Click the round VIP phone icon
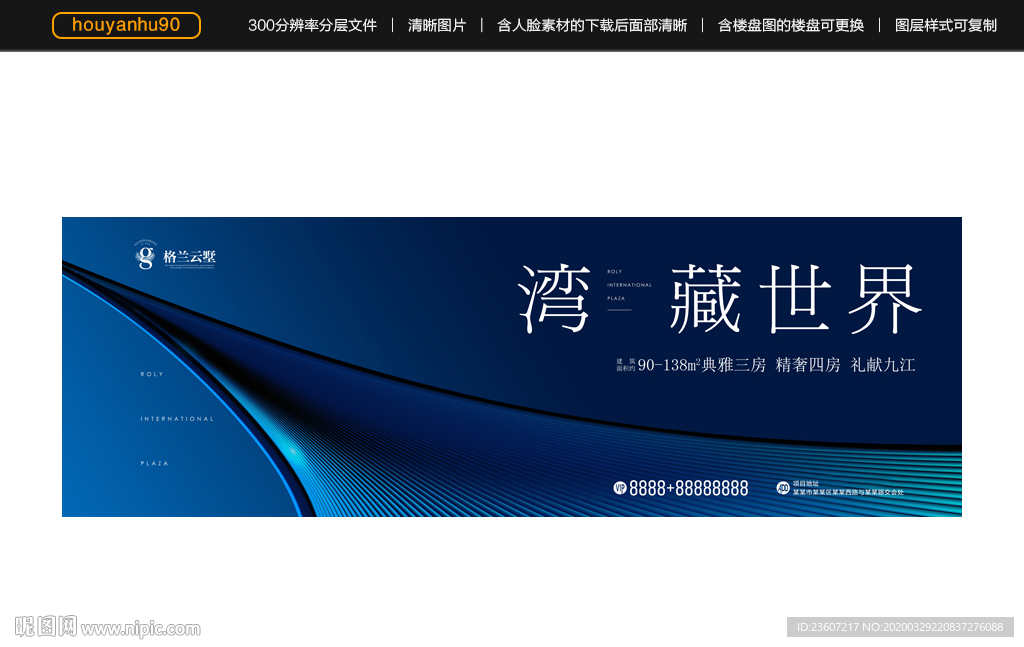Viewport: 1024px width, 647px height. [619, 488]
